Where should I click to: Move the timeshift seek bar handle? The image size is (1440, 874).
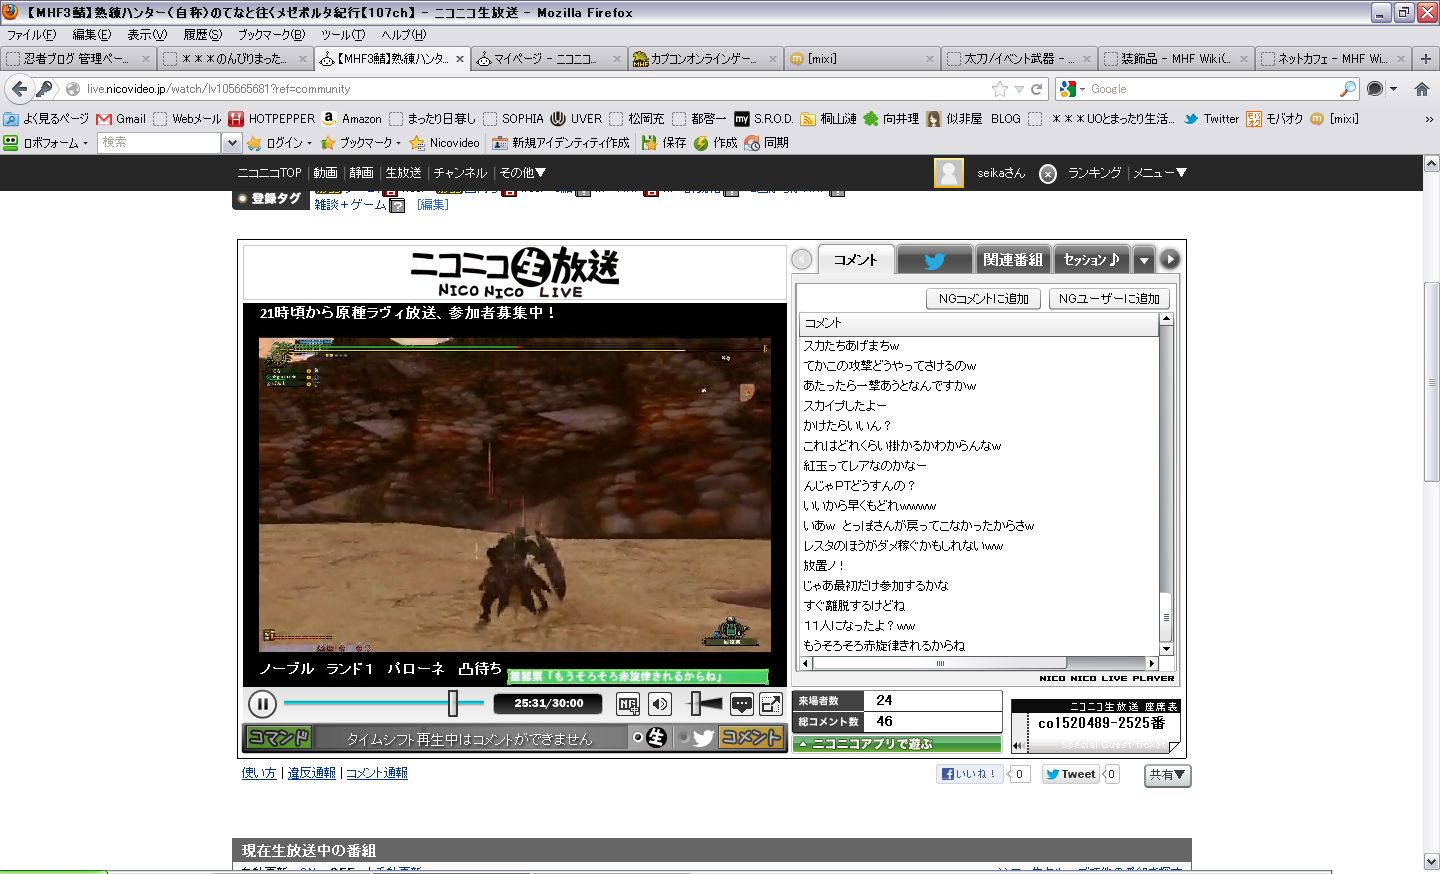[453, 704]
